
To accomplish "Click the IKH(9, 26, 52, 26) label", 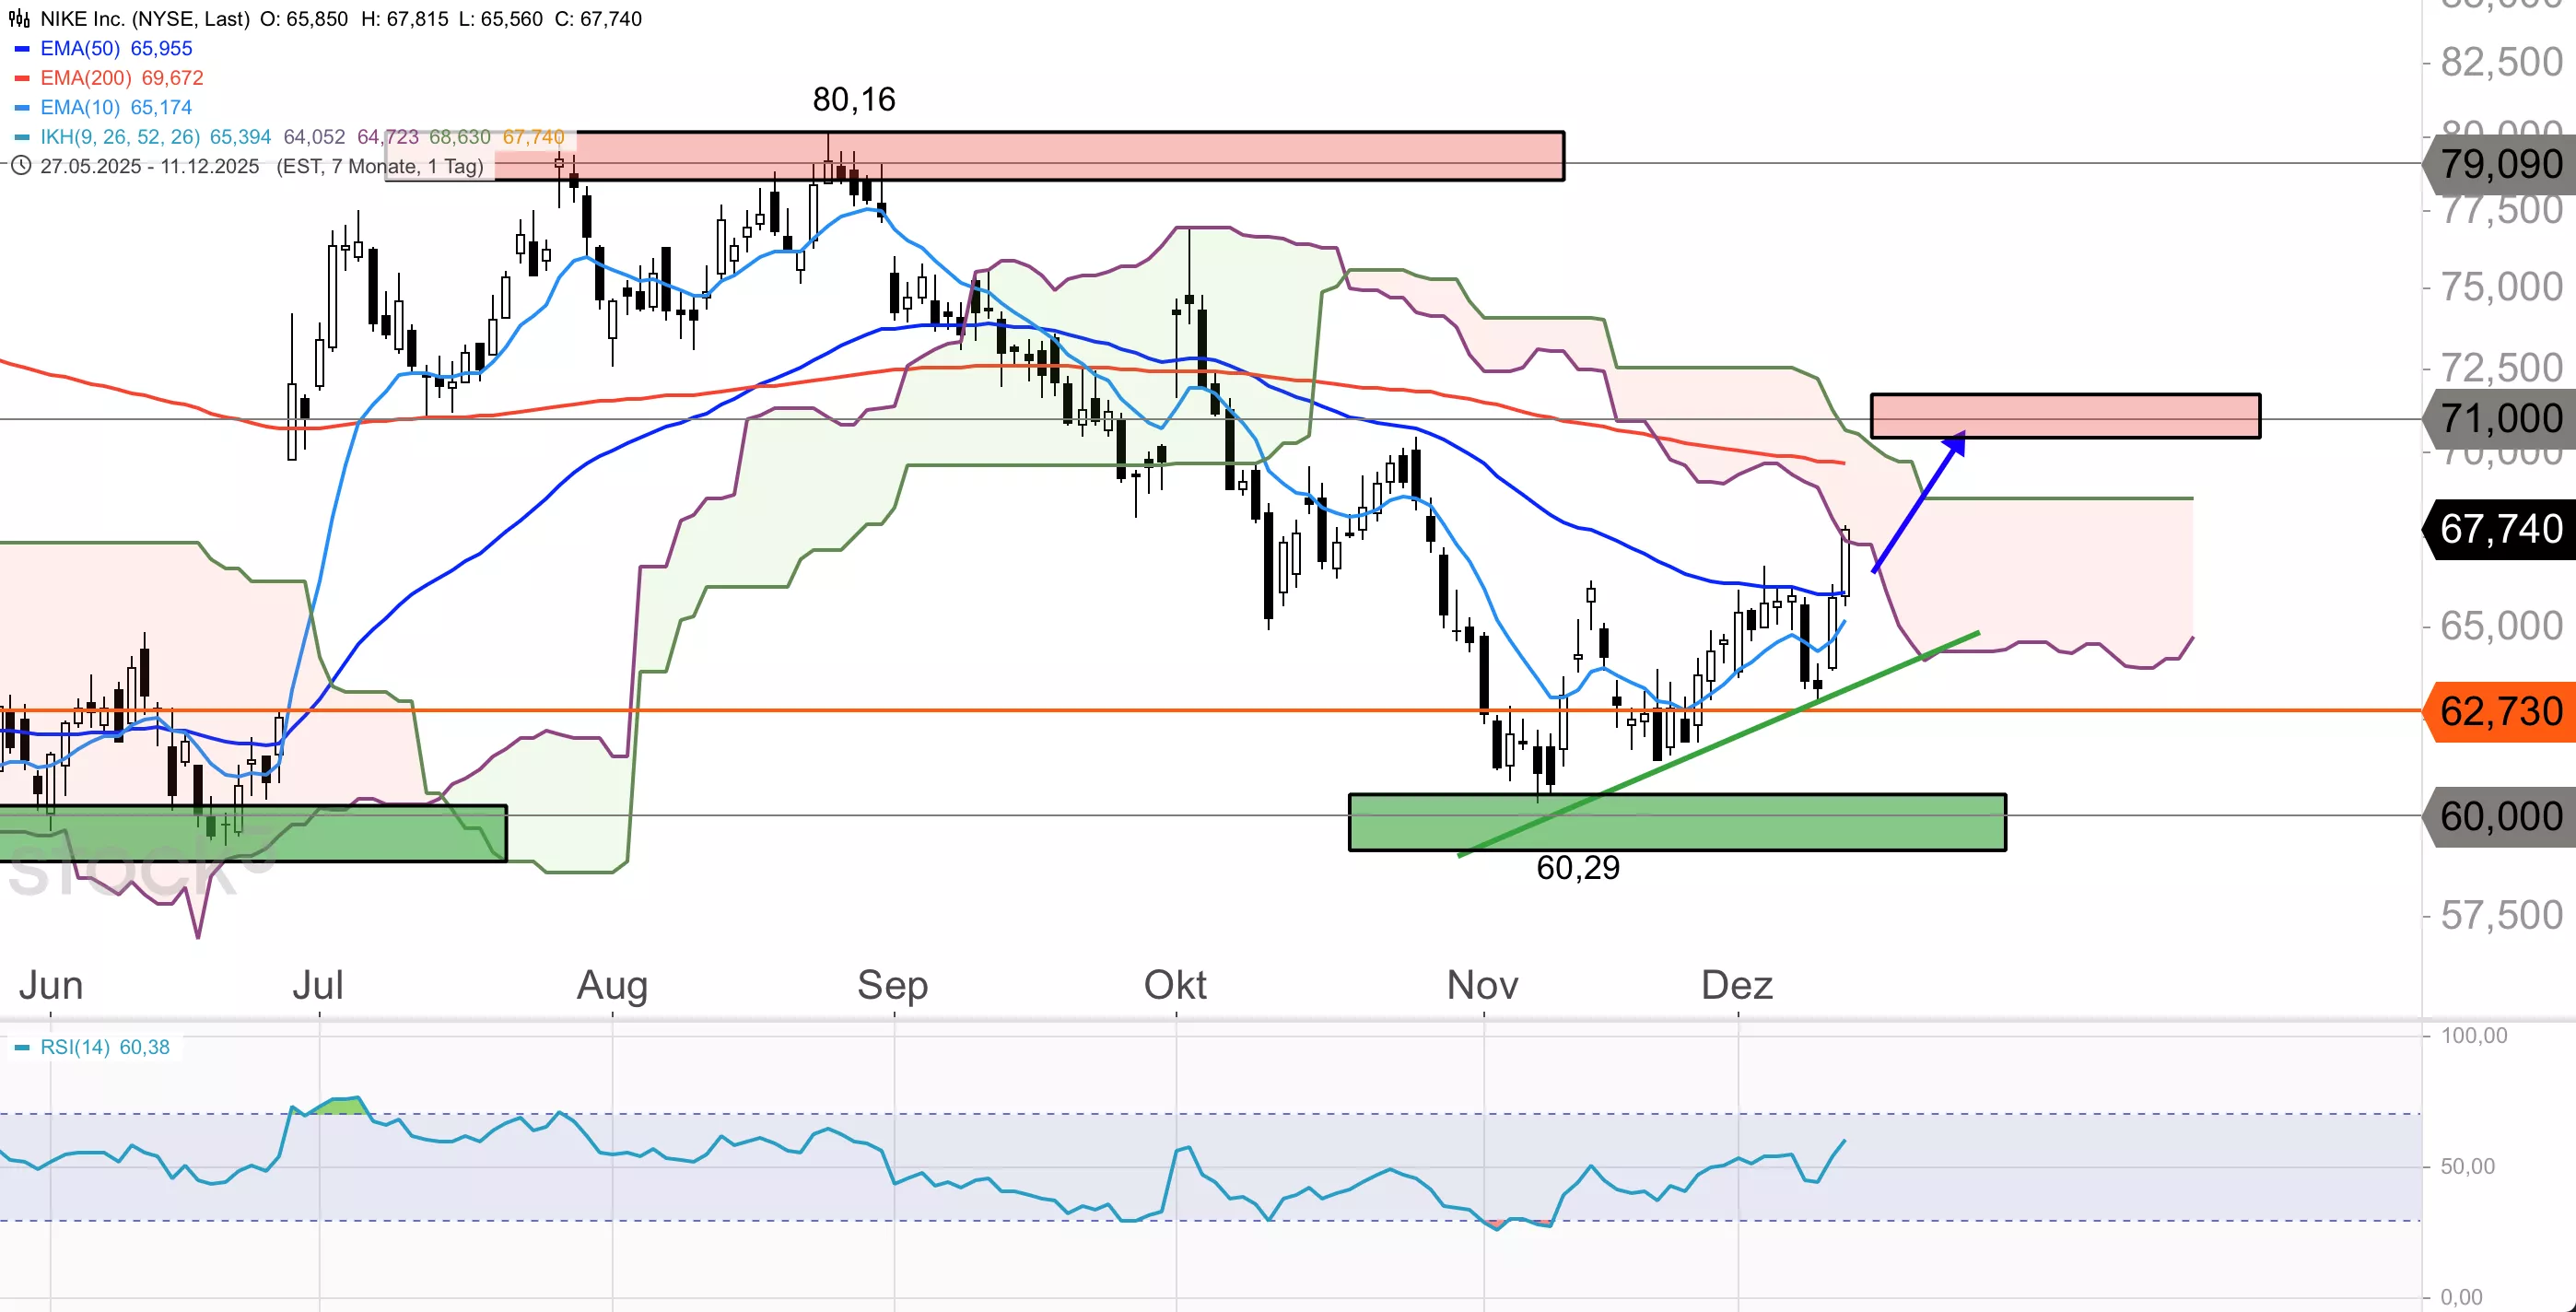I will point(120,137).
